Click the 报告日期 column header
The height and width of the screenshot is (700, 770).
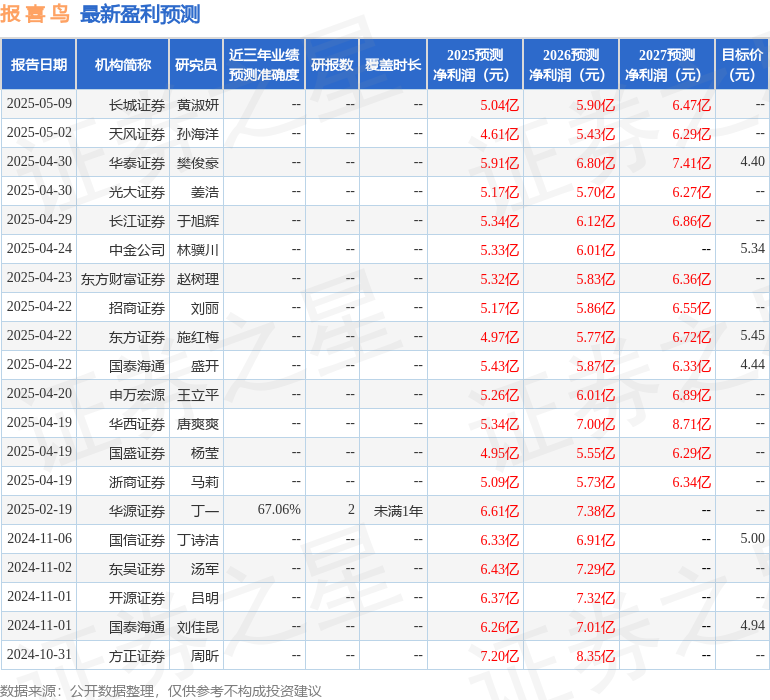(x=38, y=64)
